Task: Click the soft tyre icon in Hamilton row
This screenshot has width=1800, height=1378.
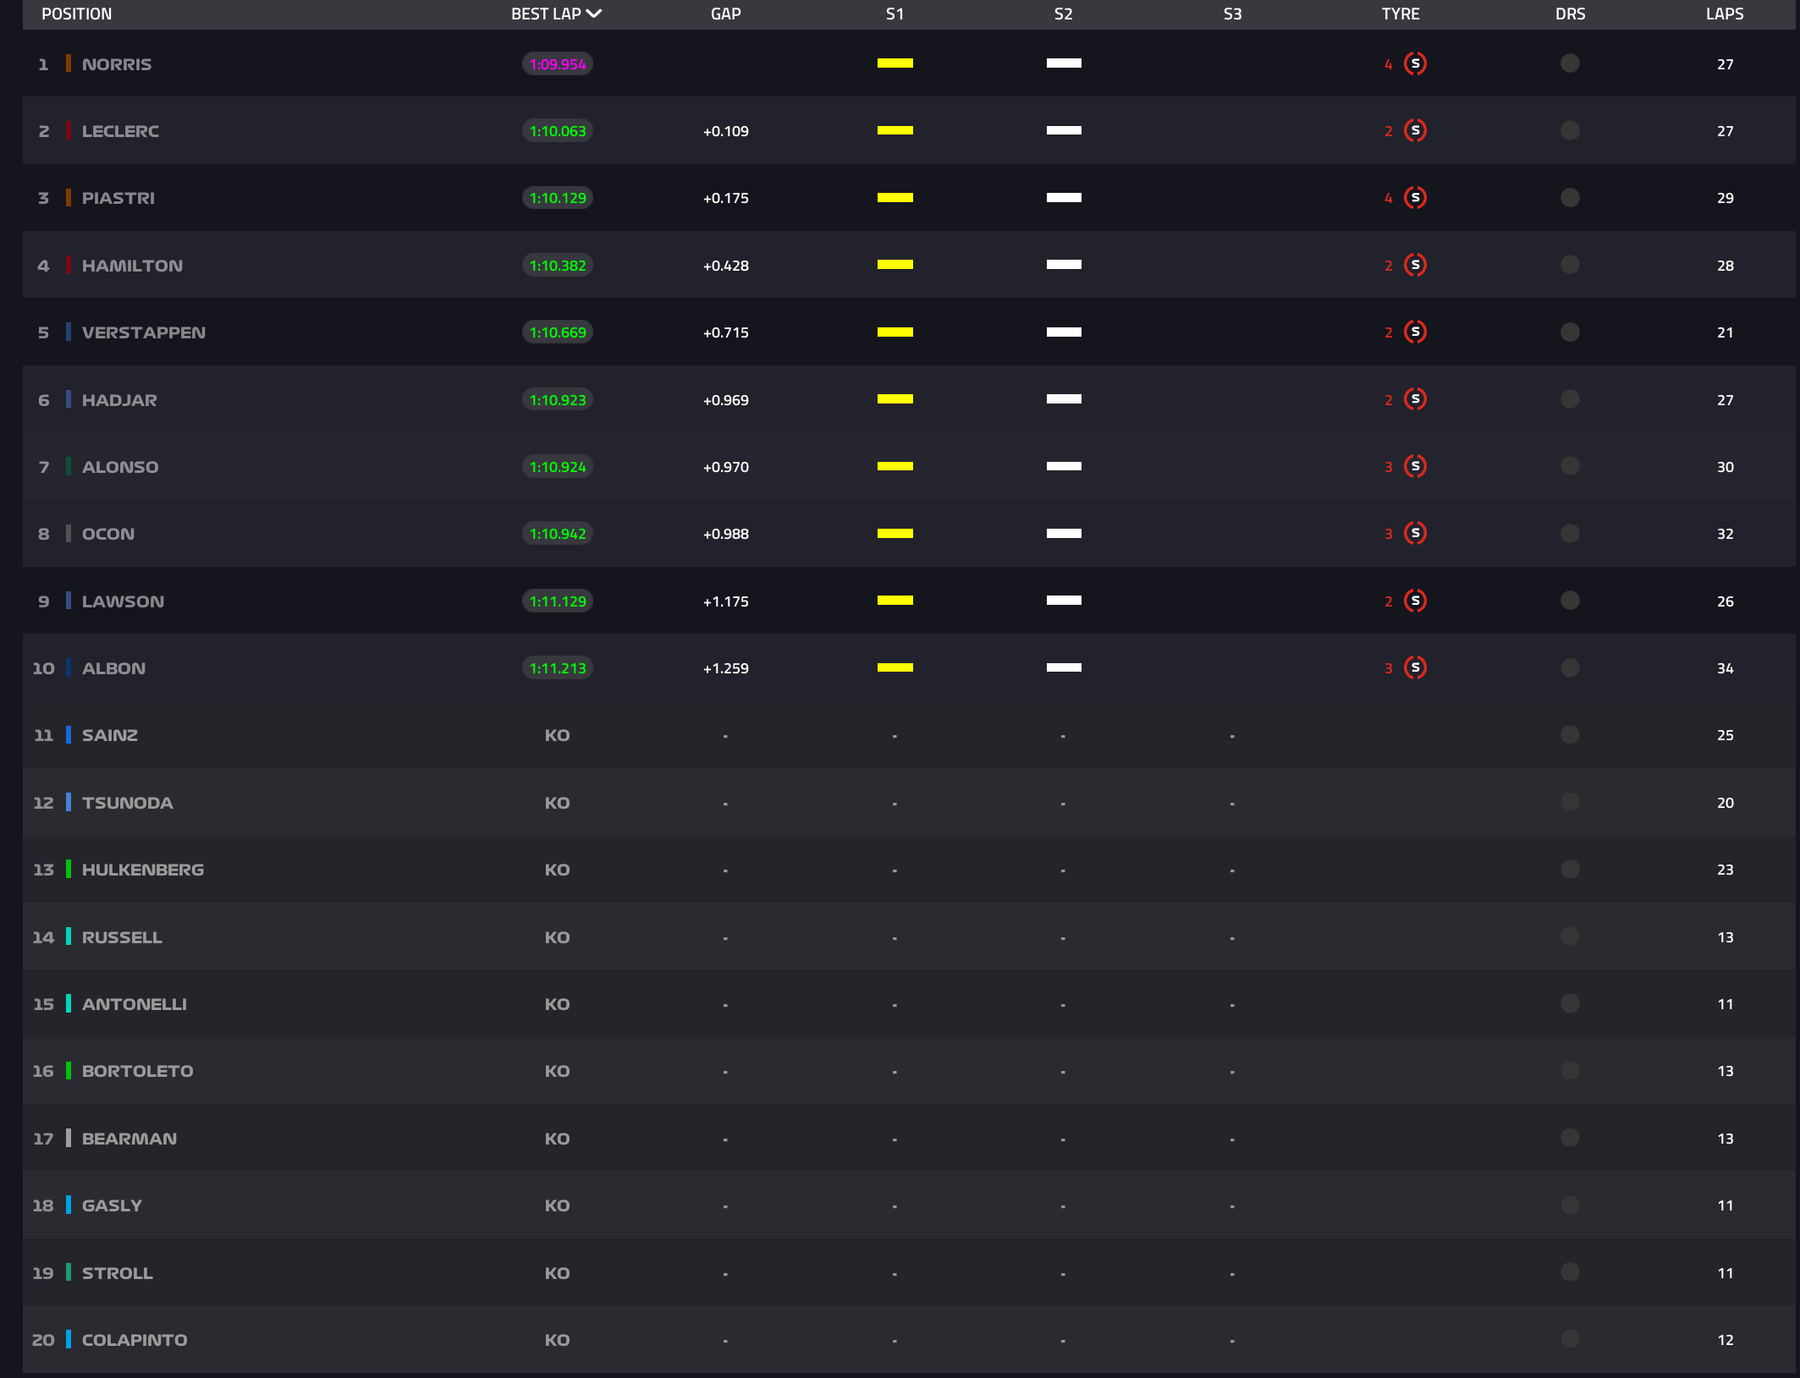Action: pyautogui.click(x=1415, y=265)
